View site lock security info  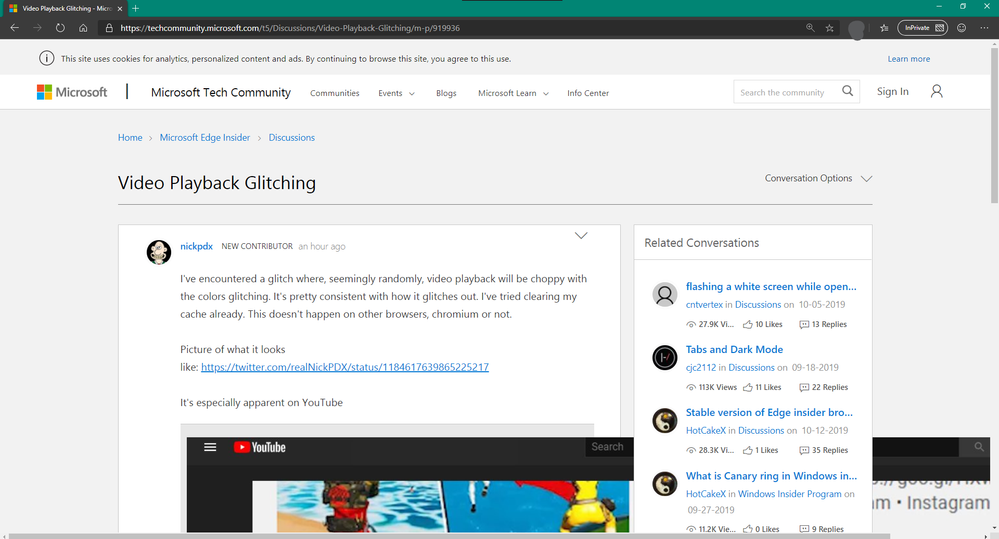click(x=109, y=28)
